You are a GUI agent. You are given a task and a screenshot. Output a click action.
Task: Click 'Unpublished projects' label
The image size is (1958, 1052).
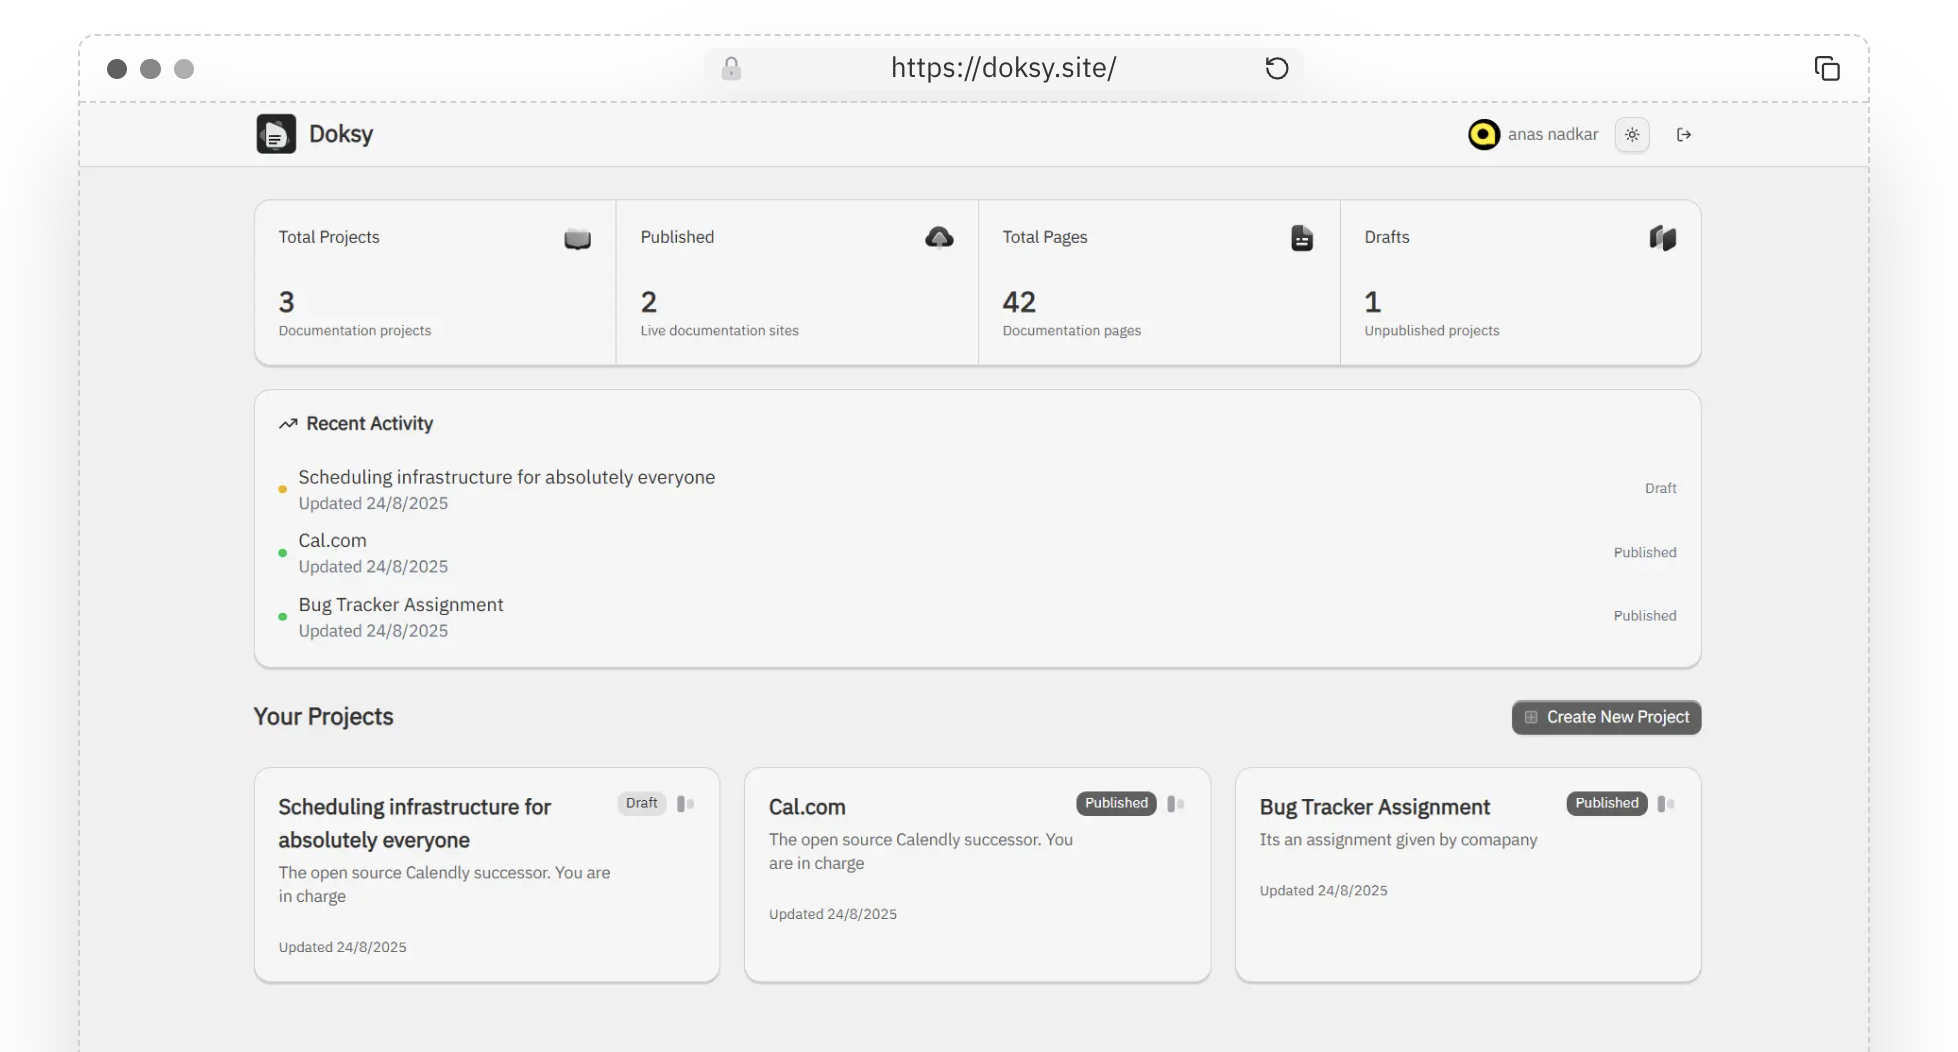pyautogui.click(x=1432, y=331)
